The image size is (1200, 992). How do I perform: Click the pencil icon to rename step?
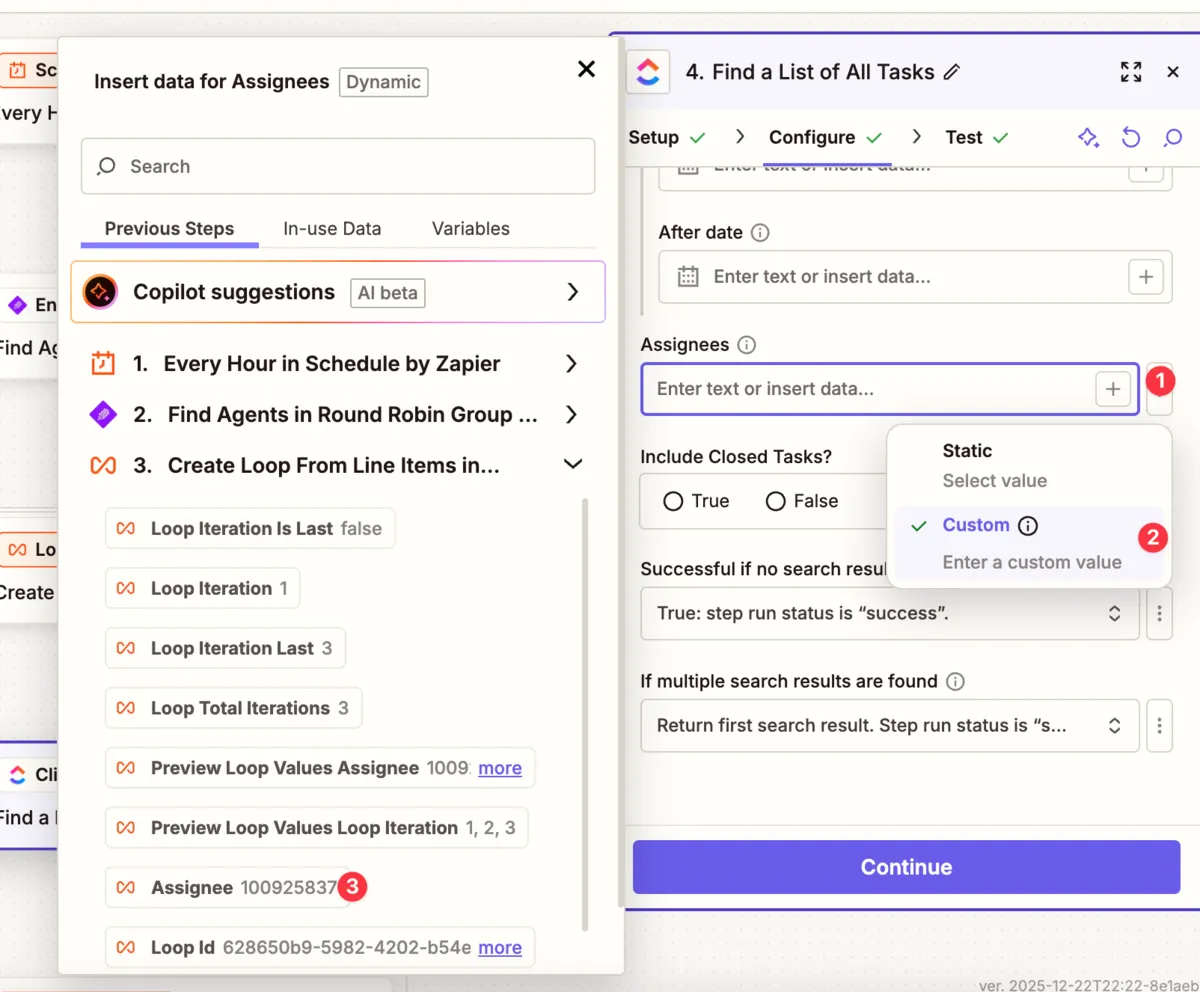coord(952,72)
